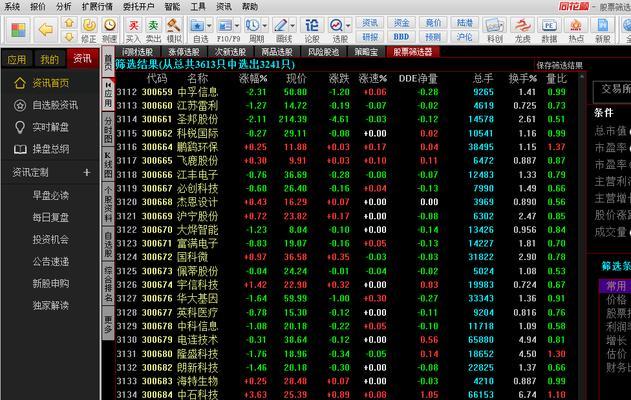The image size is (631, 400).
Task: Expand the dropdown arrow next to 周期
Action: [x=265, y=26]
